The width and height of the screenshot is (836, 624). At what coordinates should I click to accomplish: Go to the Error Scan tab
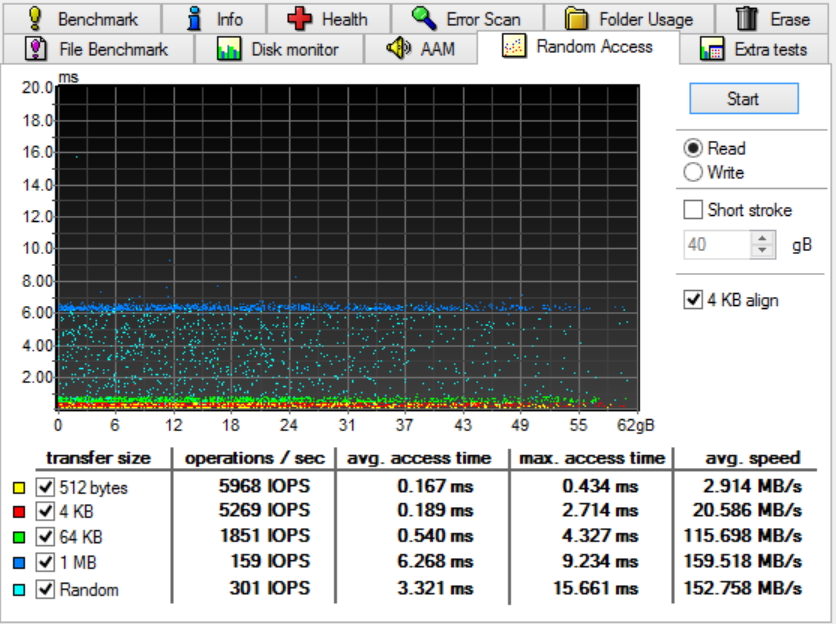(x=468, y=19)
